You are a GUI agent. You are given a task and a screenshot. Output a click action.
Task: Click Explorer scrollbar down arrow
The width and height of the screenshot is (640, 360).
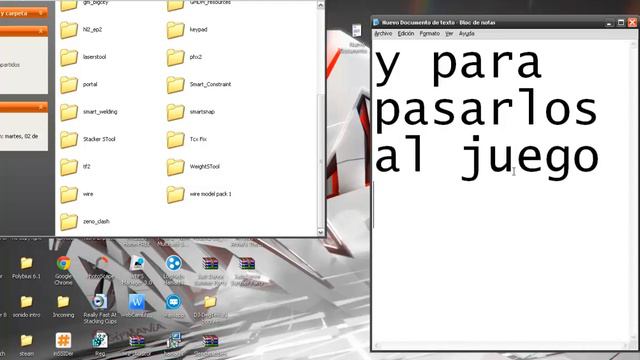[320, 232]
